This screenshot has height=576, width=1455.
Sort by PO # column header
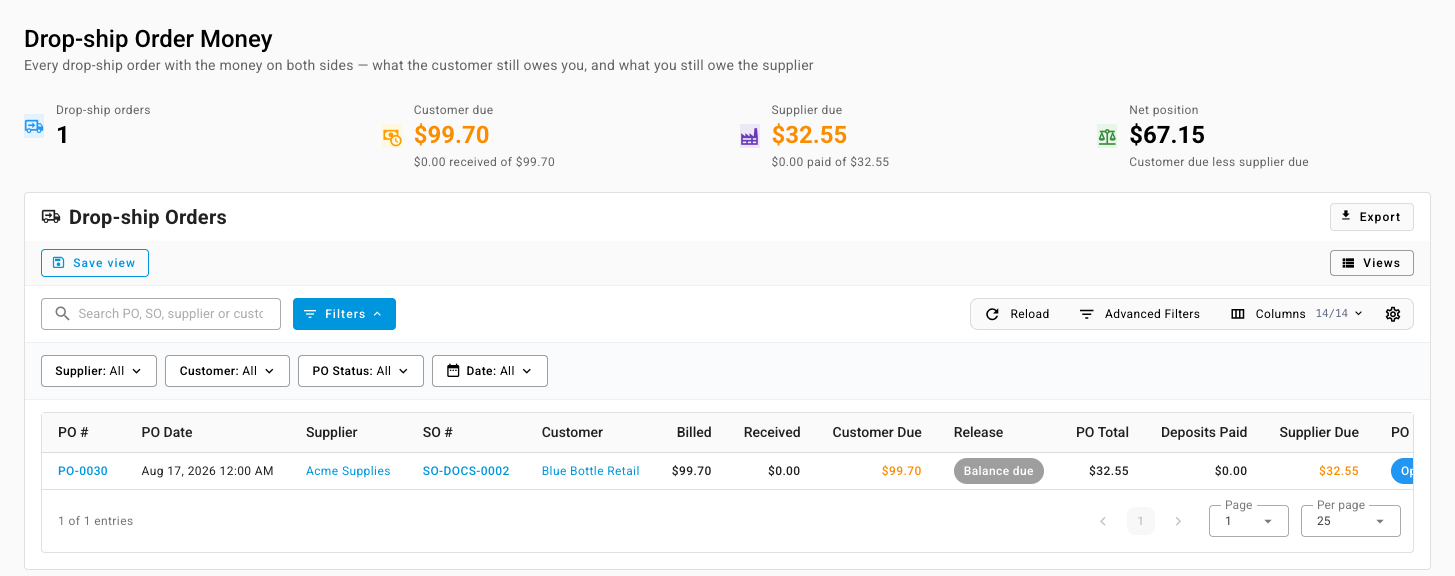coord(73,433)
